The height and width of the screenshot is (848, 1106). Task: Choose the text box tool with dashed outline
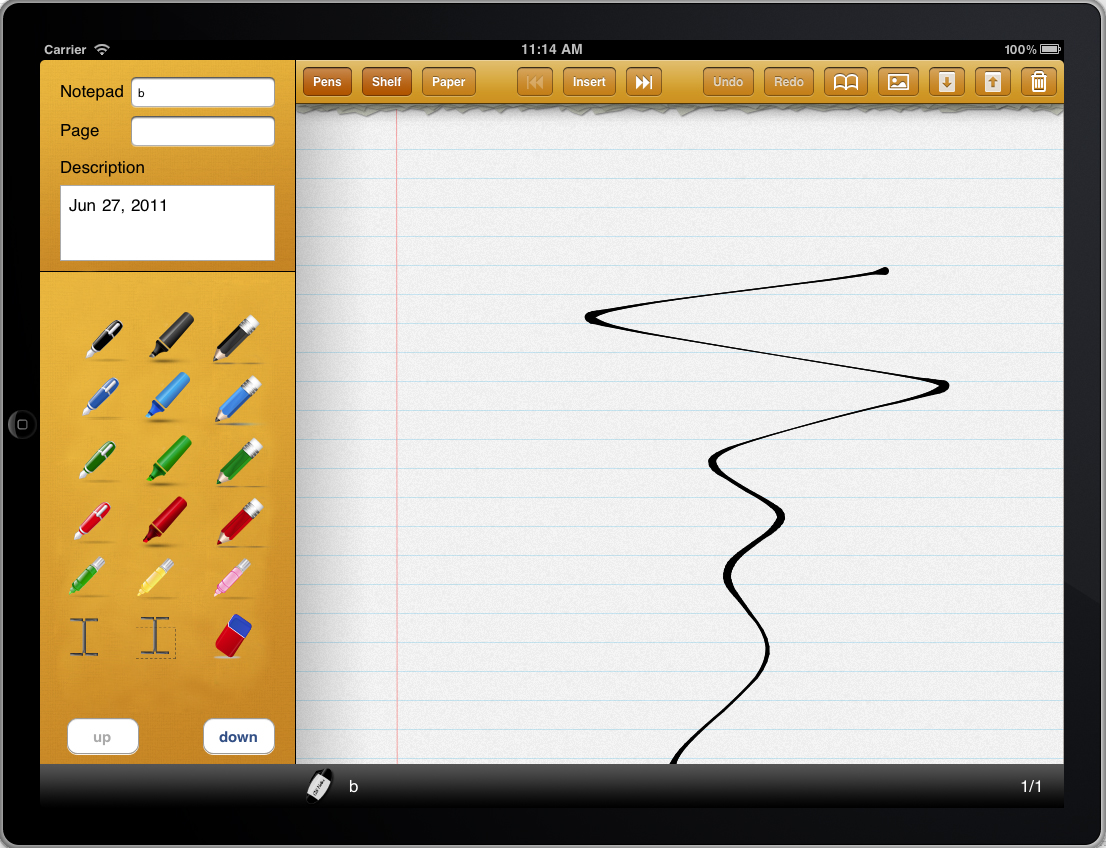click(x=156, y=637)
